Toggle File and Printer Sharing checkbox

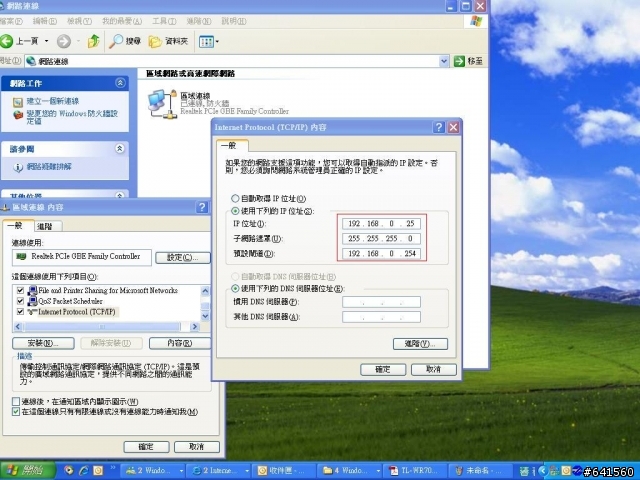coord(20,290)
